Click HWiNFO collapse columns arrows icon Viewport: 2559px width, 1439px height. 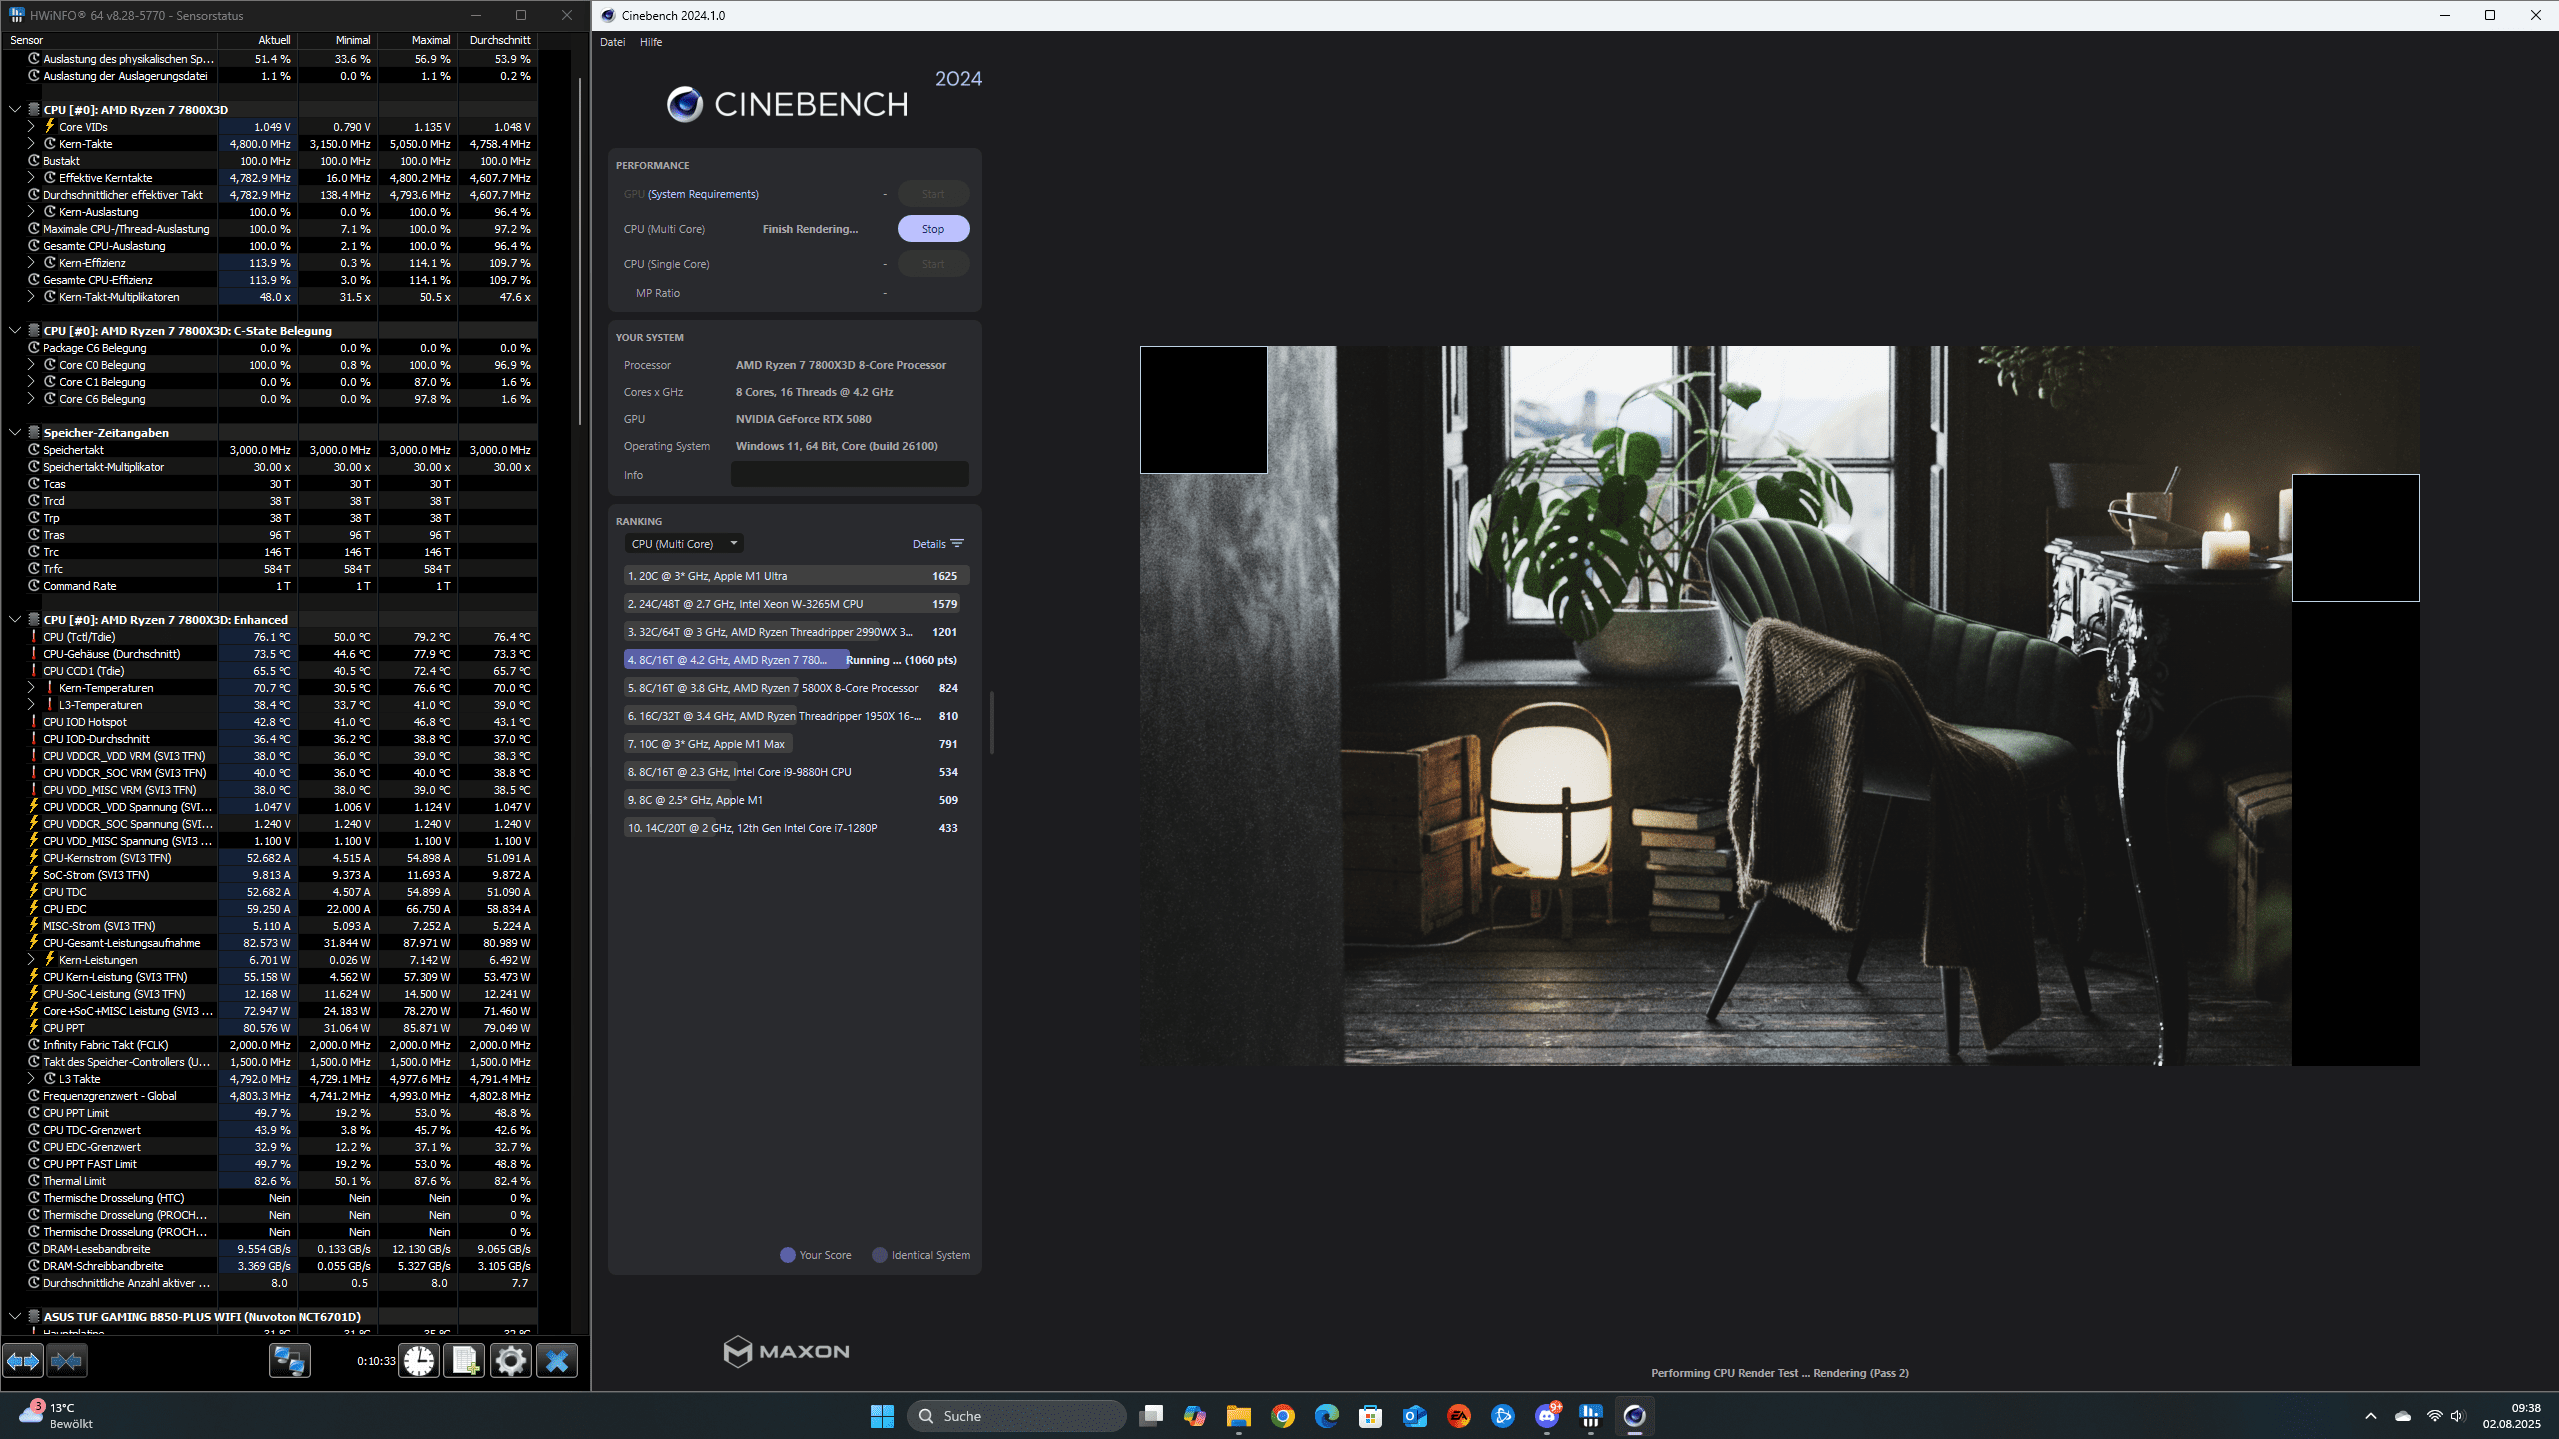click(x=67, y=1361)
